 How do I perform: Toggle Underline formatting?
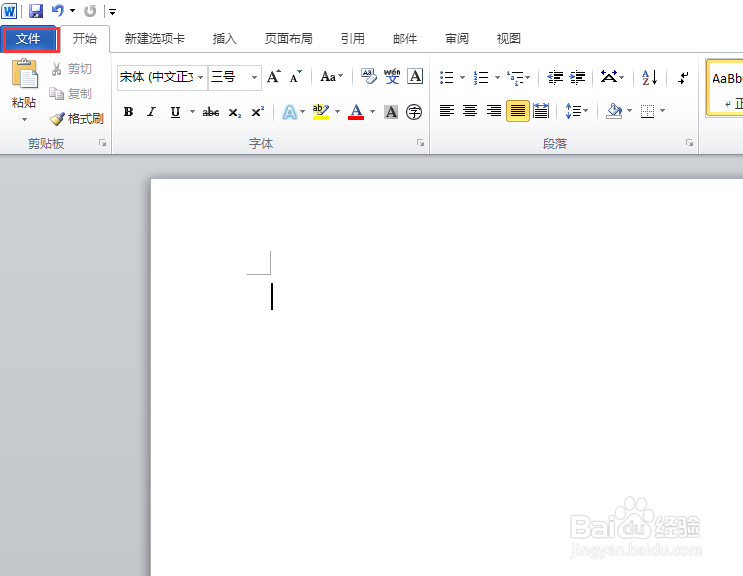[175, 112]
